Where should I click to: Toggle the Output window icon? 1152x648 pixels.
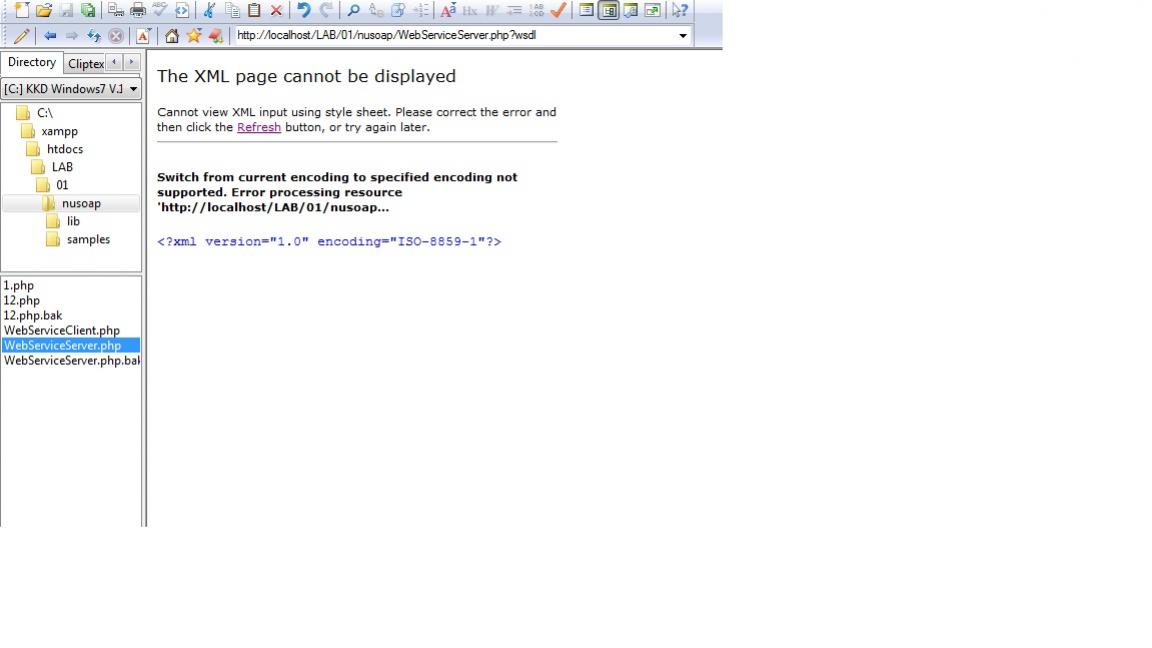pos(630,10)
